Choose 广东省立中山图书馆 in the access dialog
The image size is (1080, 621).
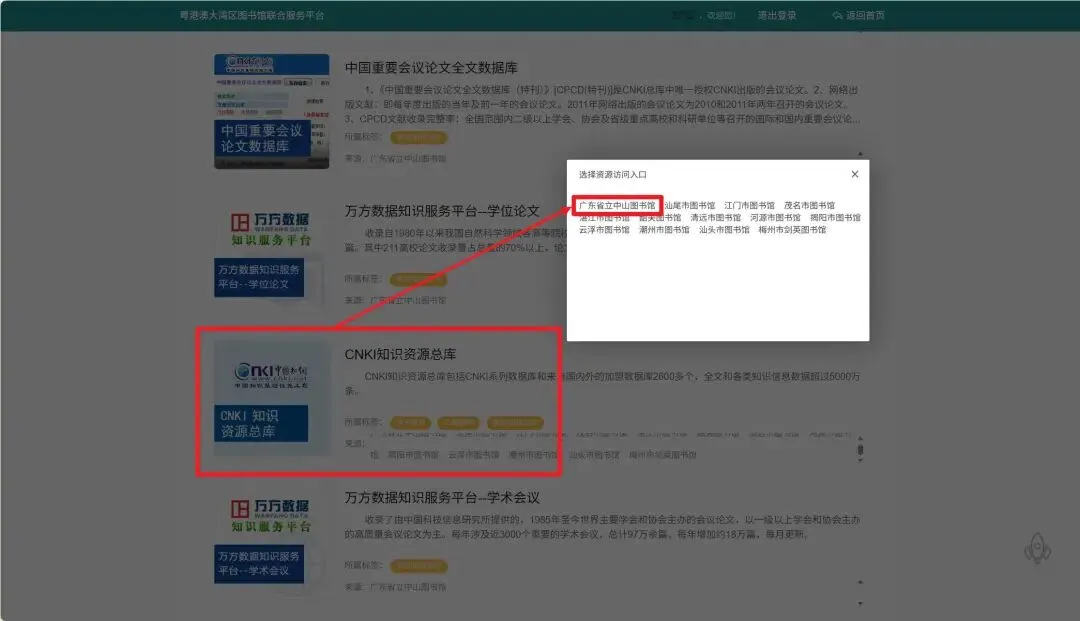[617, 205]
